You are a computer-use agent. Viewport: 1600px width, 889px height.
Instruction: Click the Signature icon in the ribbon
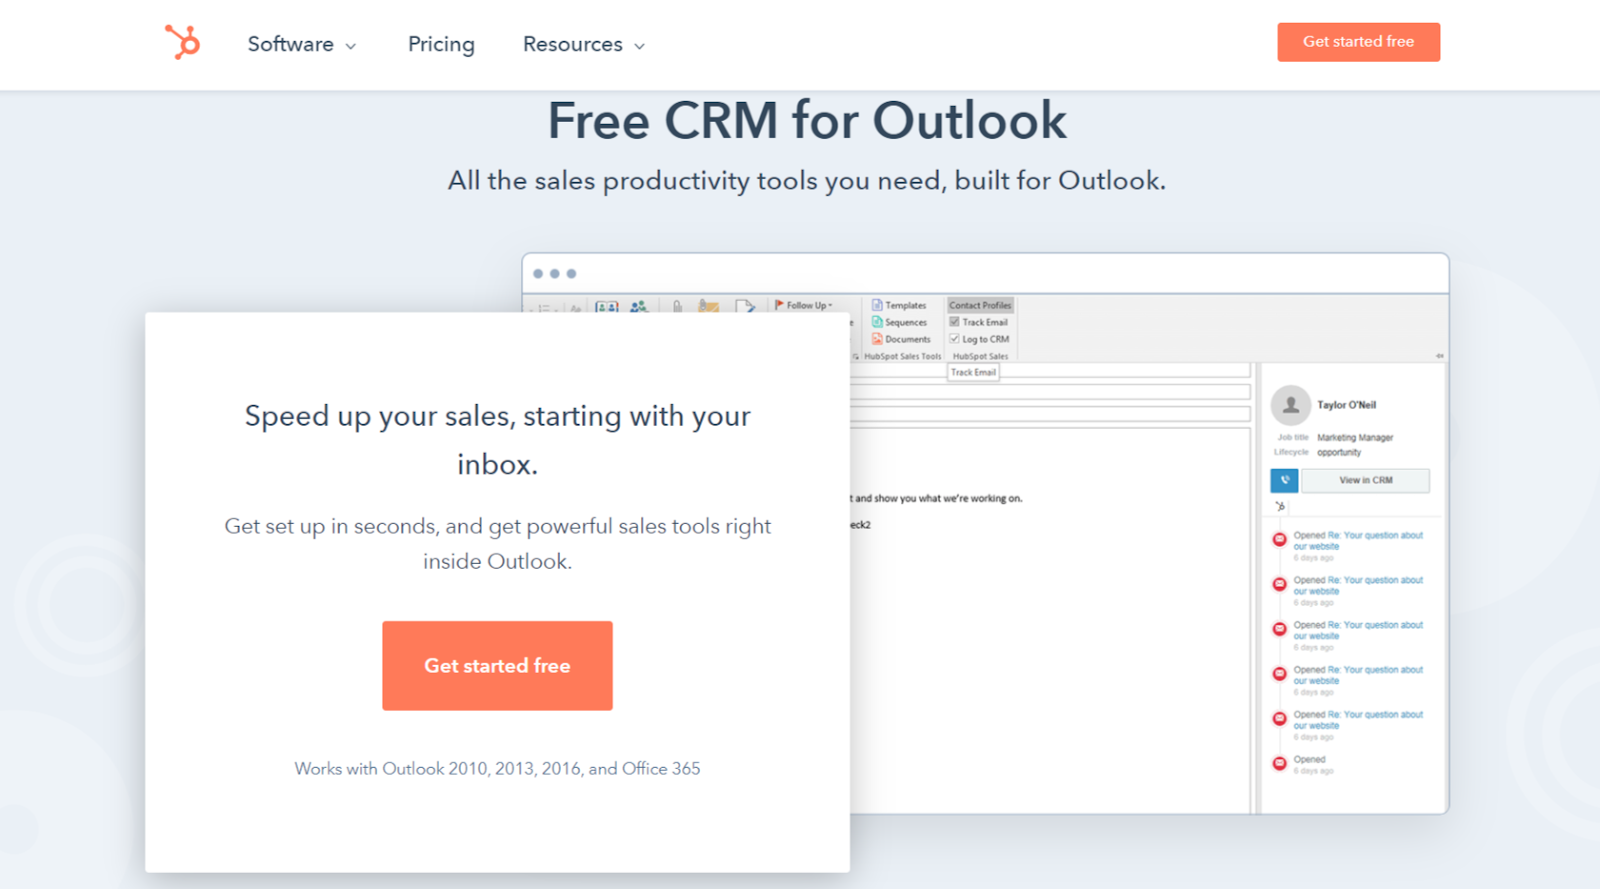[x=745, y=306]
